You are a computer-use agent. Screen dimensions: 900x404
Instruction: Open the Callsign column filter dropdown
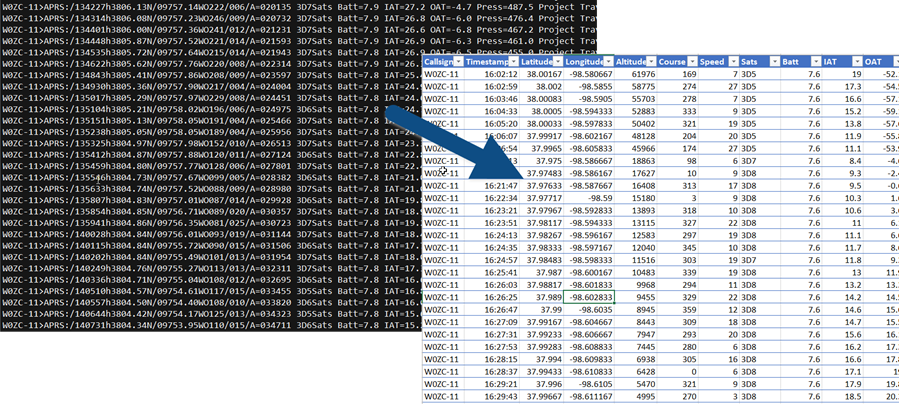tap(457, 61)
